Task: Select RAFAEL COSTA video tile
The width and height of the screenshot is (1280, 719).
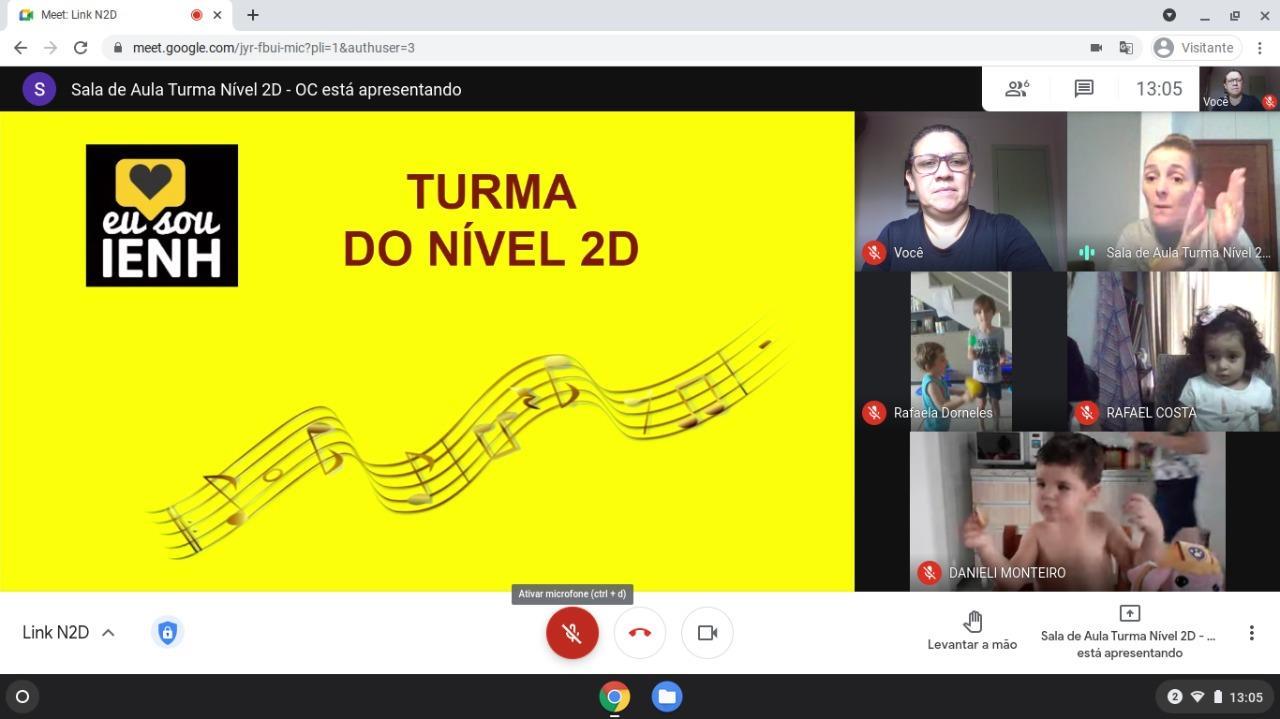Action: [1173, 351]
